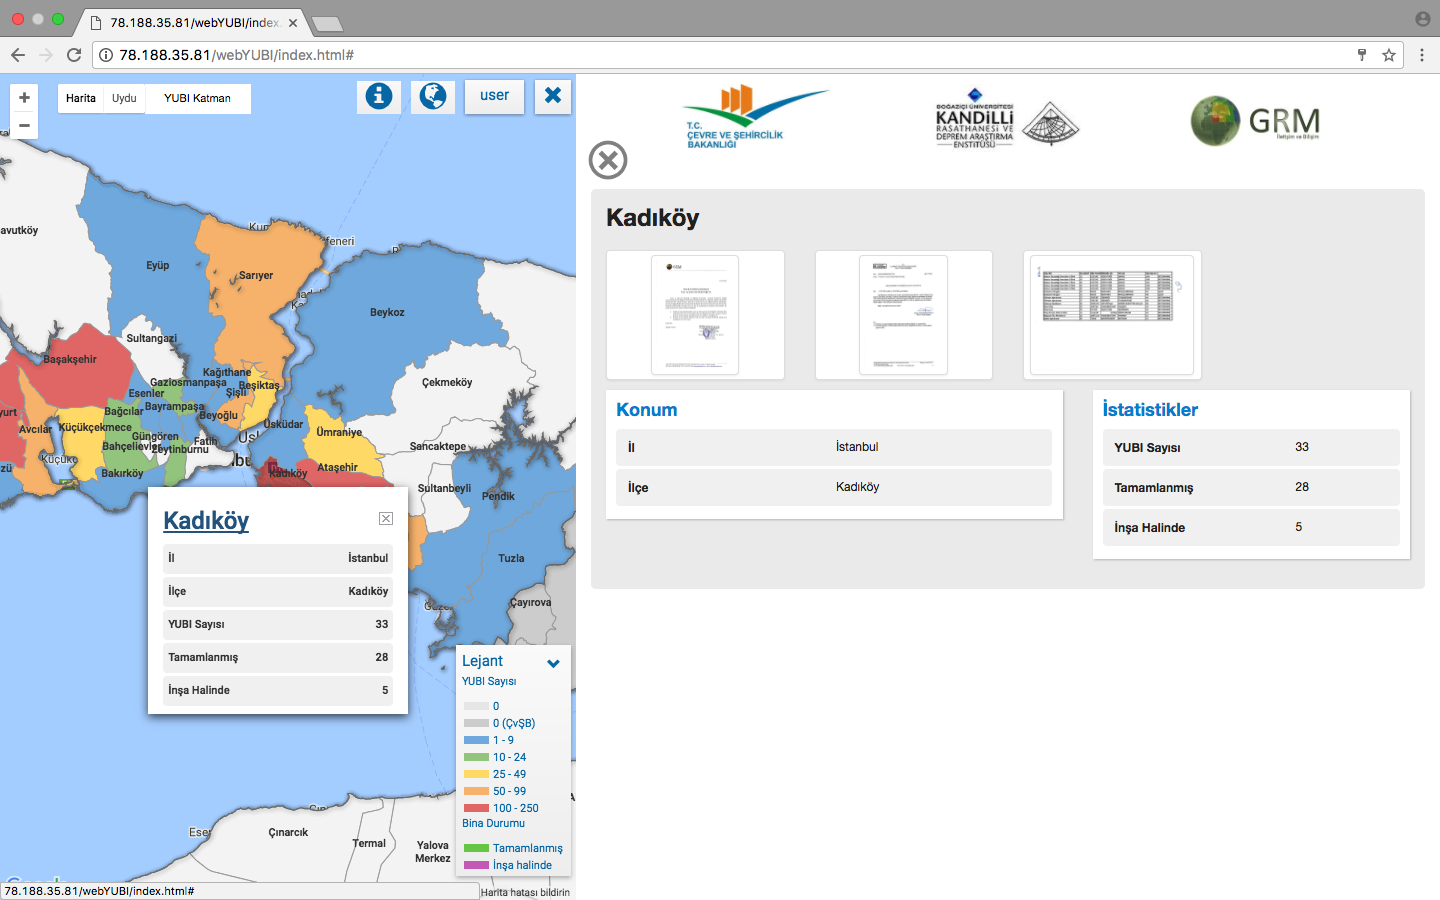Close the Kadıköy map popup
This screenshot has height=900, width=1440.
point(386,518)
